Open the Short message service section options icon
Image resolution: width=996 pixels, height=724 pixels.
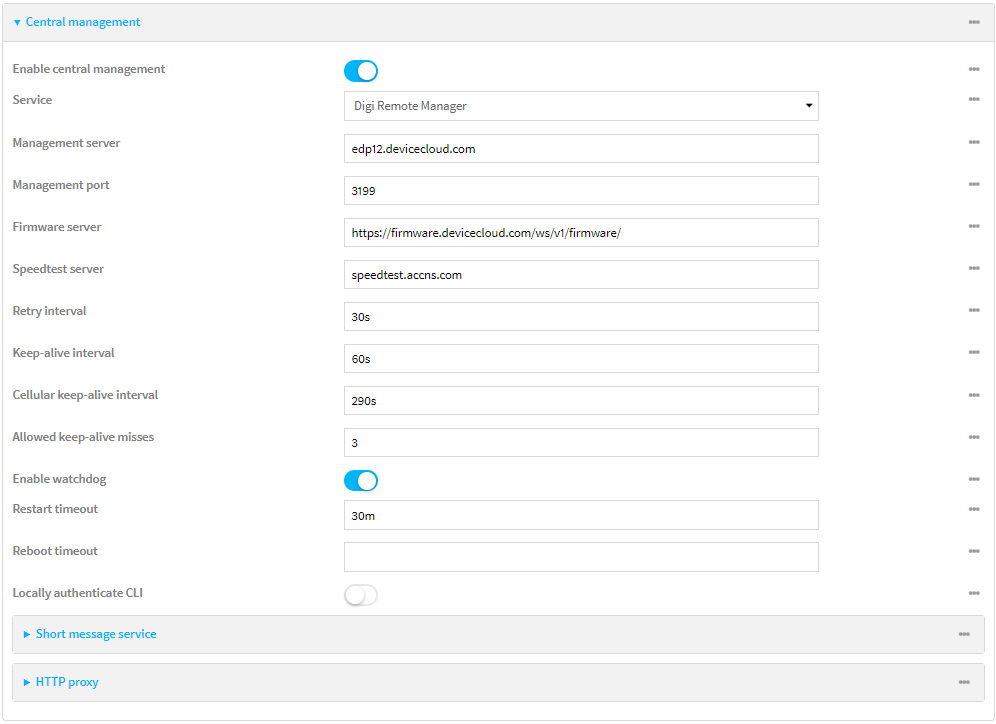[x=963, y=634]
